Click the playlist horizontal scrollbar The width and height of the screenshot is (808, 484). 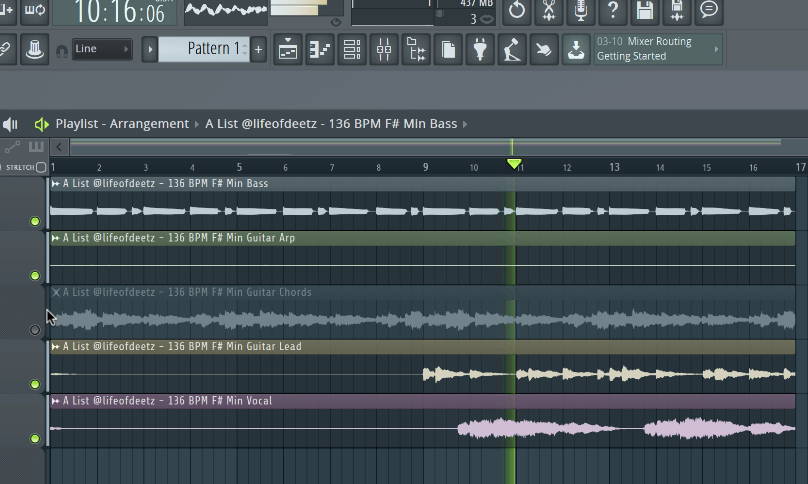426,147
